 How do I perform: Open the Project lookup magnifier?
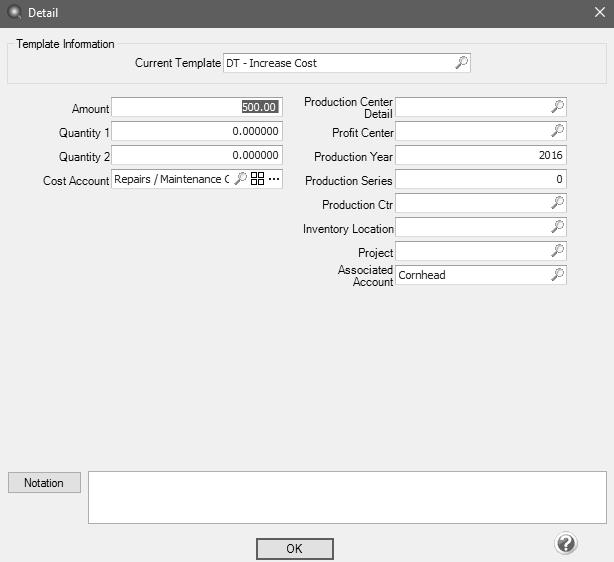[558, 251]
